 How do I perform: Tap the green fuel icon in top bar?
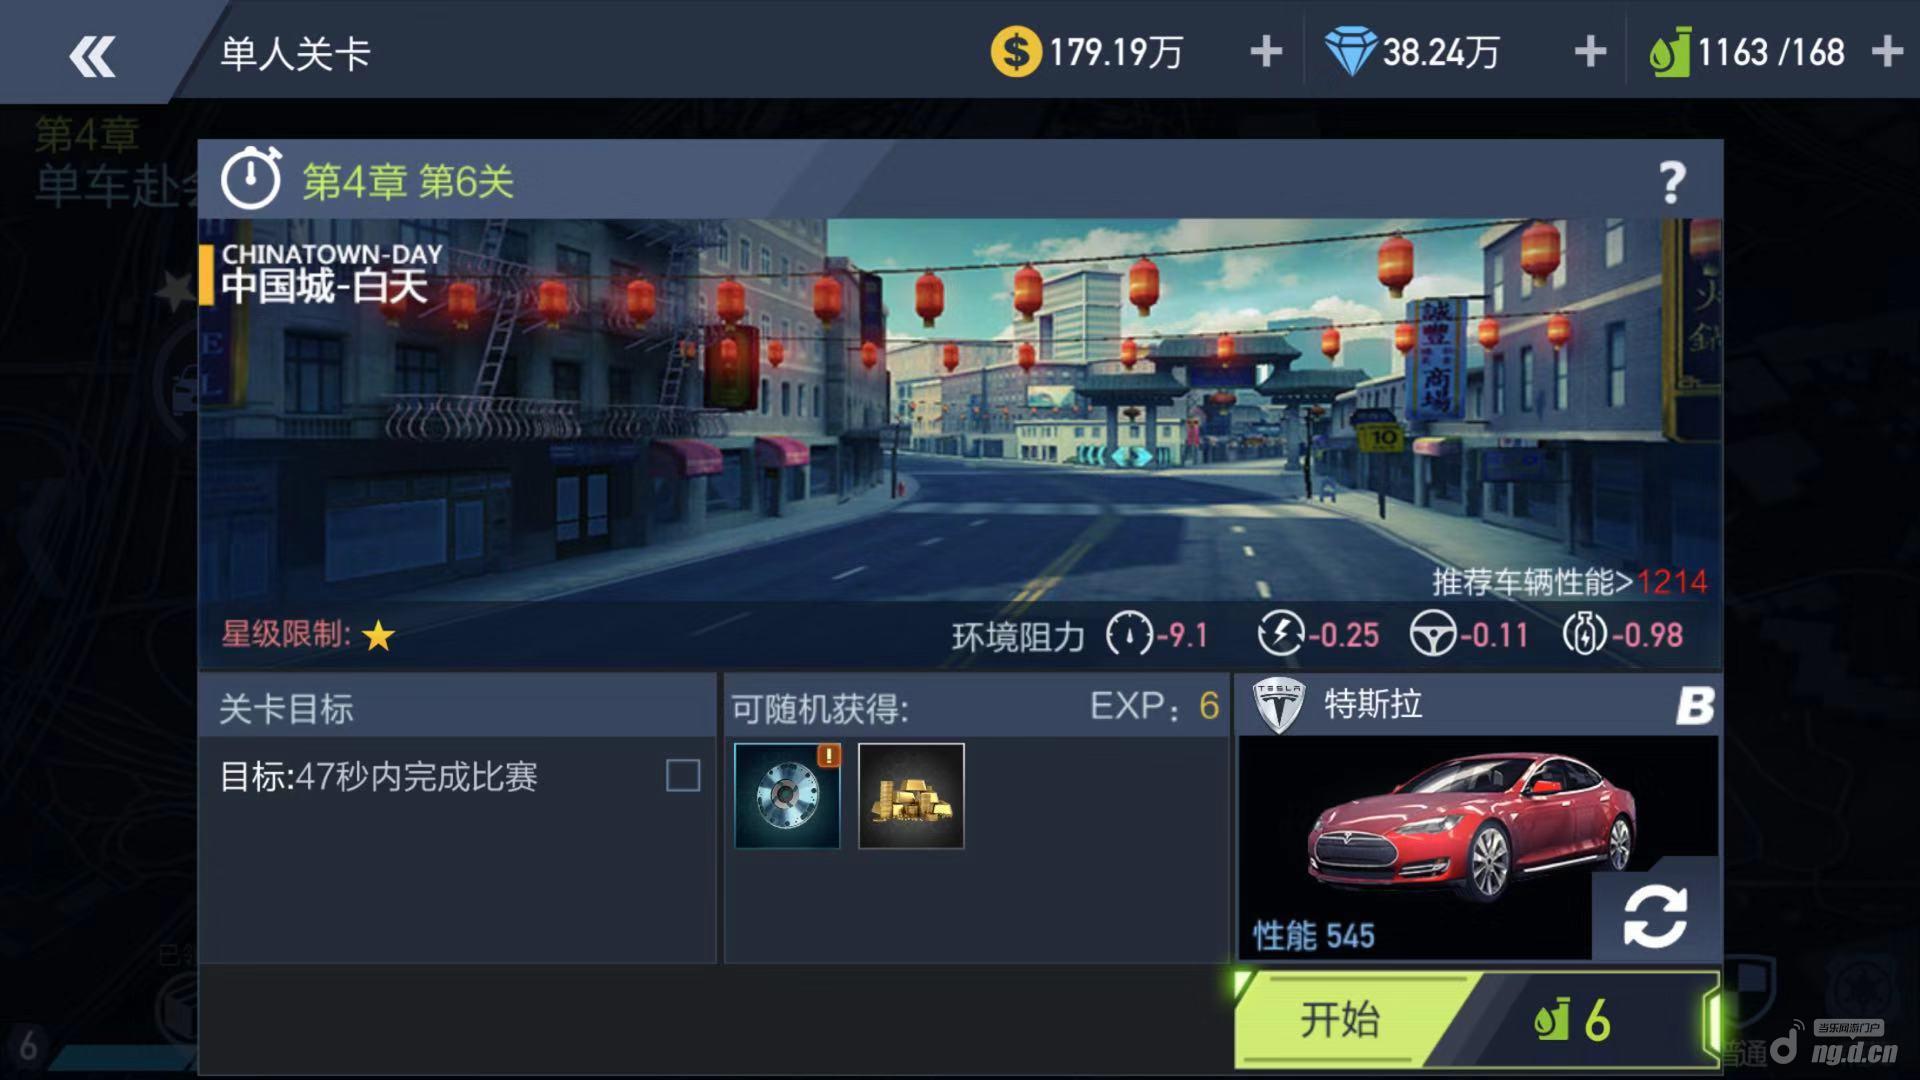pos(1669,54)
